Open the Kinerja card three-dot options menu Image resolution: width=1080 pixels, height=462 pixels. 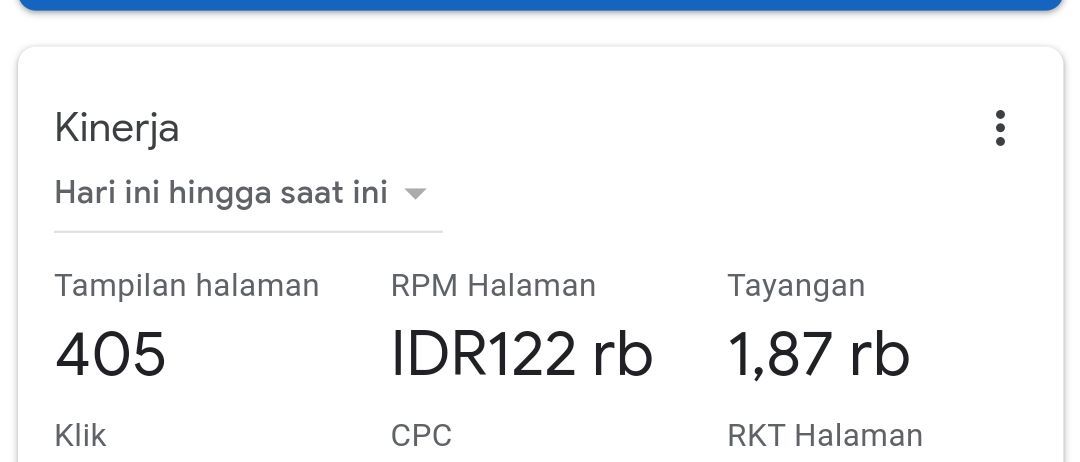point(999,129)
